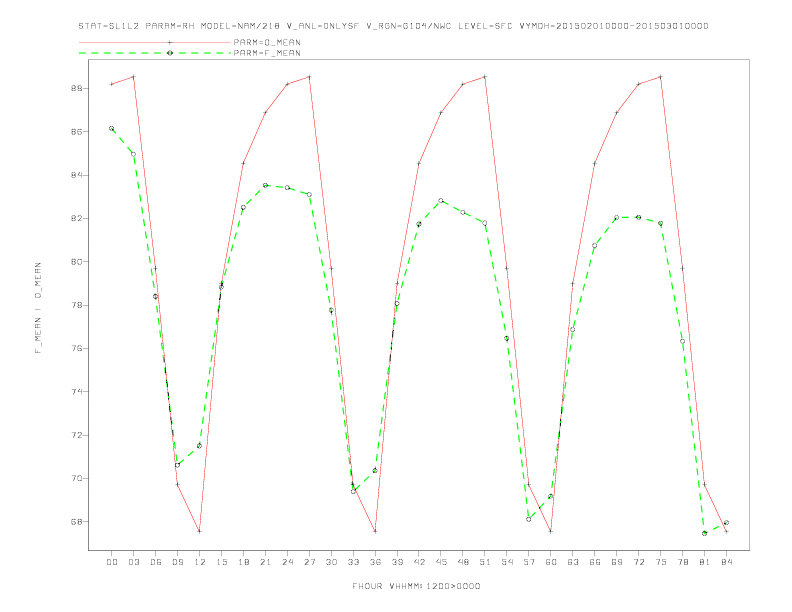Screen dimensions: 792x612
Task: Click the x-axis tick label 27
Action: (x=309, y=562)
